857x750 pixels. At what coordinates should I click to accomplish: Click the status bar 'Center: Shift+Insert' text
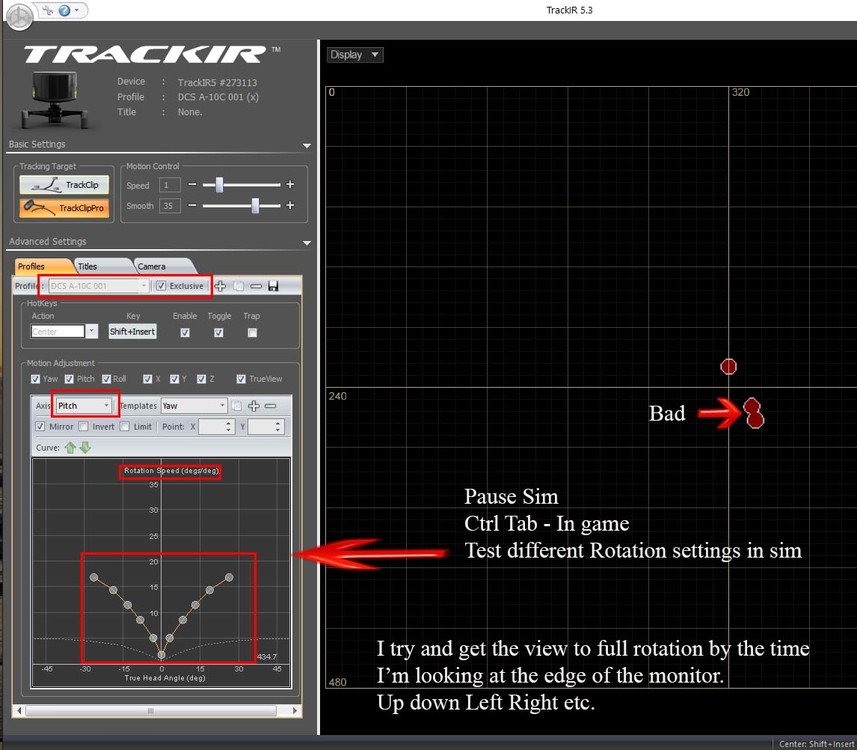[816, 743]
